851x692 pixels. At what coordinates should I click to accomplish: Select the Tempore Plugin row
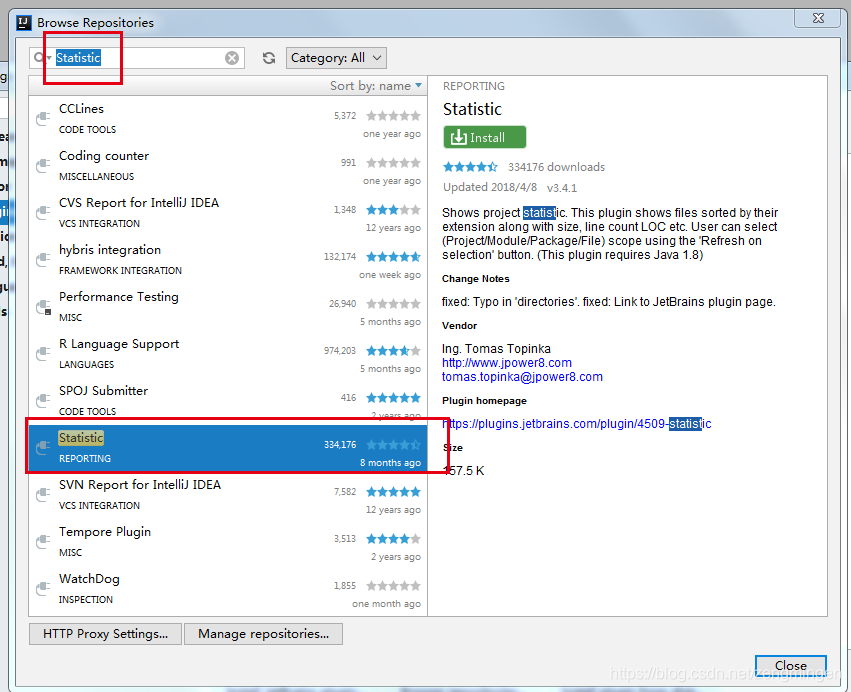[x=228, y=542]
